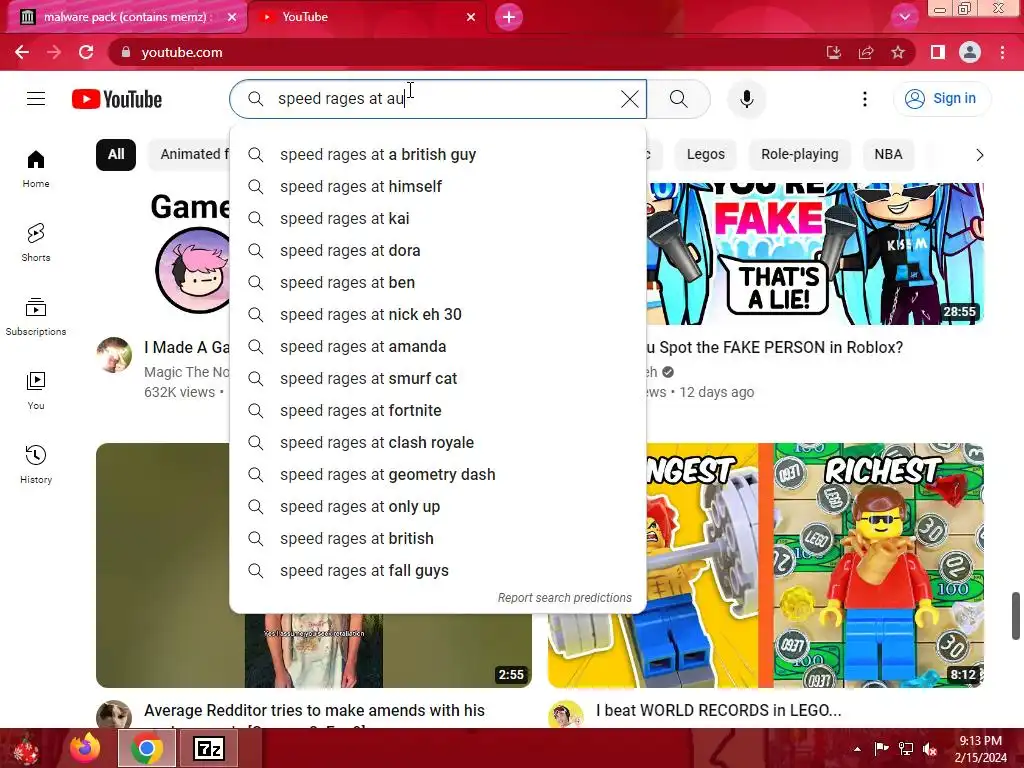Open 7-Zip from the taskbar
1024x768 pixels.
pos(209,748)
